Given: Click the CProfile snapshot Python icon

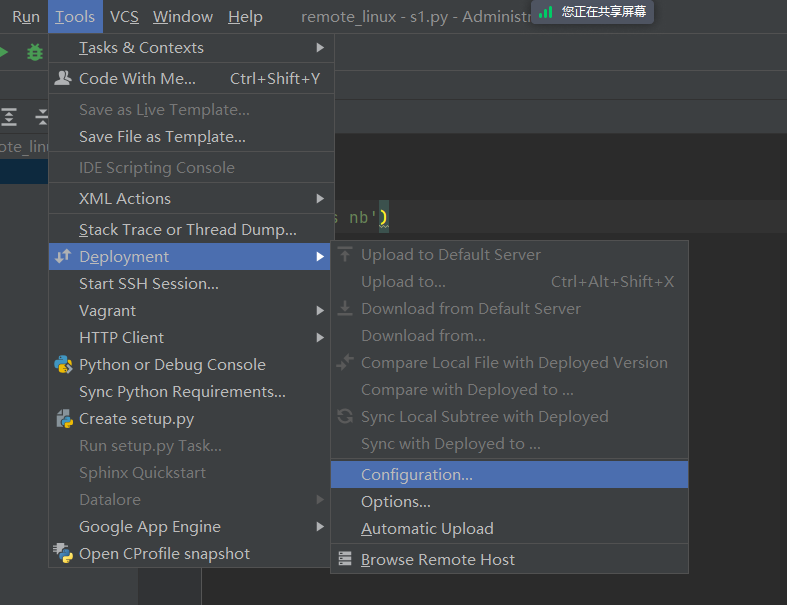Looking at the screenshot, I should click(x=63, y=554).
